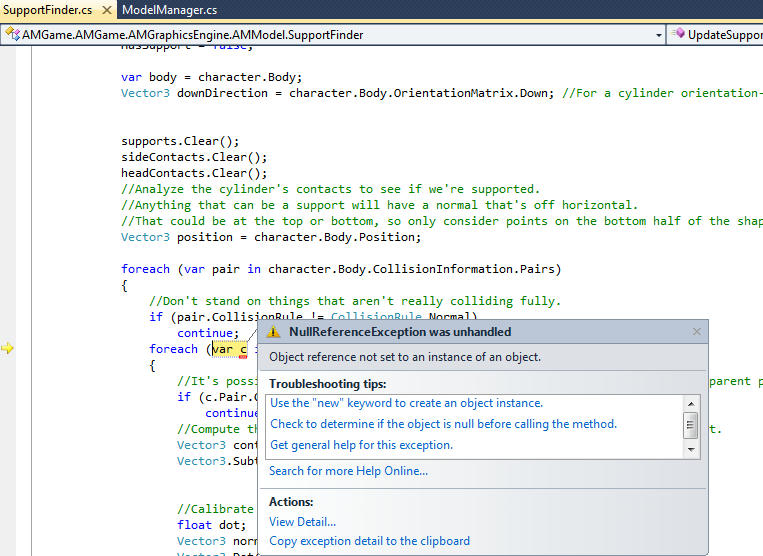The width and height of the screenshot is (763, 556).
Task: Close the NullReferenceException popup
Action: (696, 331)
